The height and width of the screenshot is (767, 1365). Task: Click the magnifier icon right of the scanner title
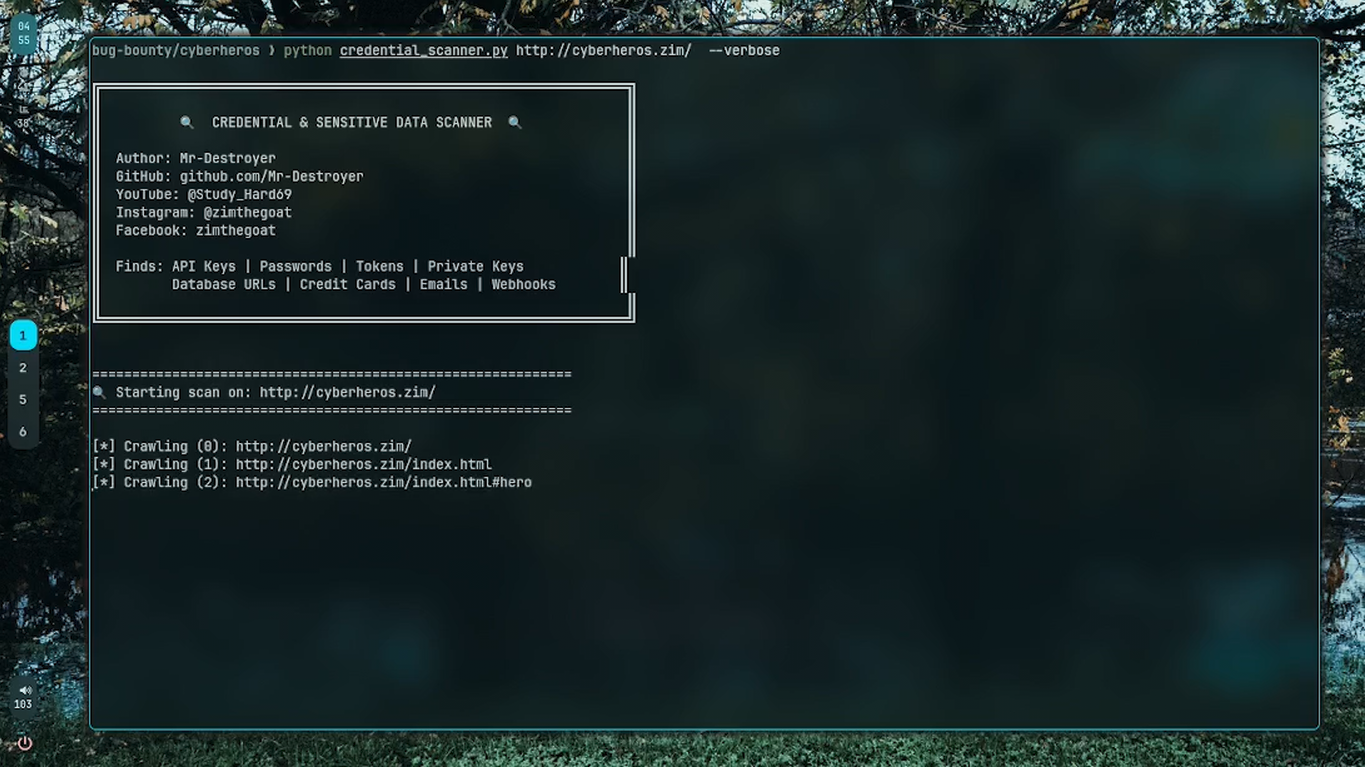point(515,122)
